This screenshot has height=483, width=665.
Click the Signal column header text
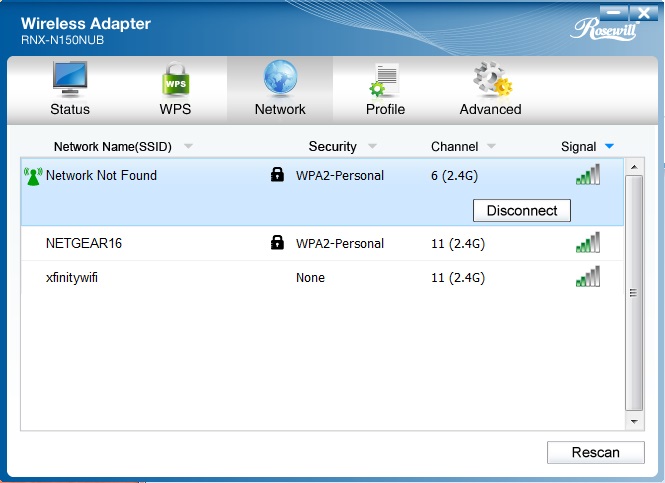[x=578, y=146]
